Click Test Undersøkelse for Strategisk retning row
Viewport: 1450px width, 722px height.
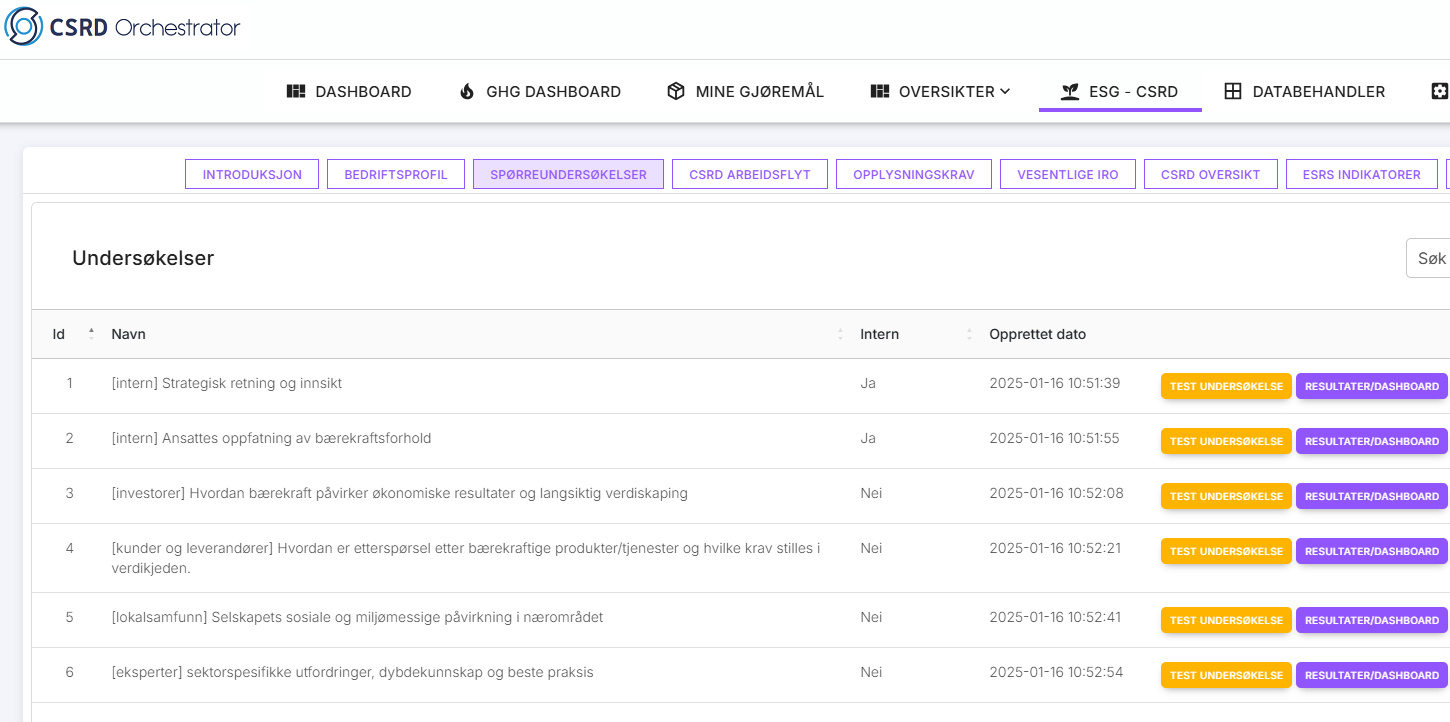click(1226, 386)
